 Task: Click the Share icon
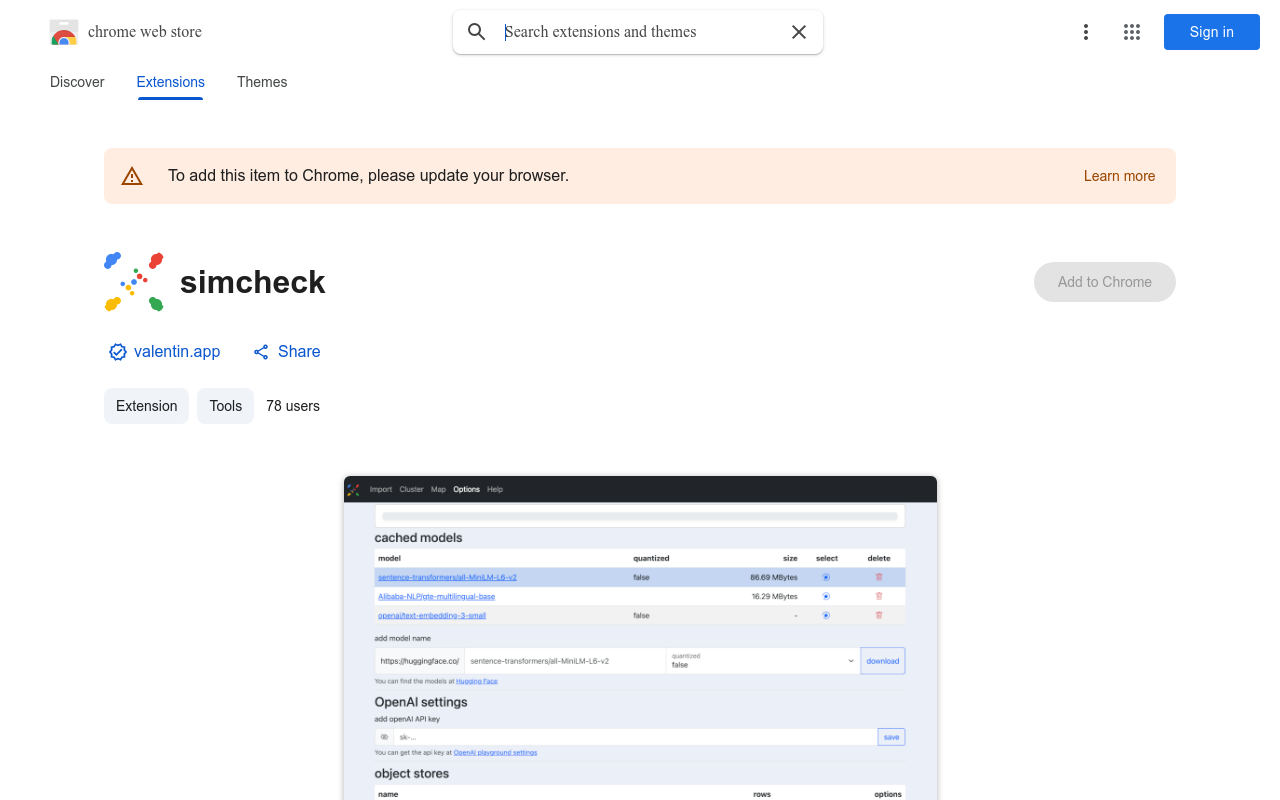(x=261, y=352)
